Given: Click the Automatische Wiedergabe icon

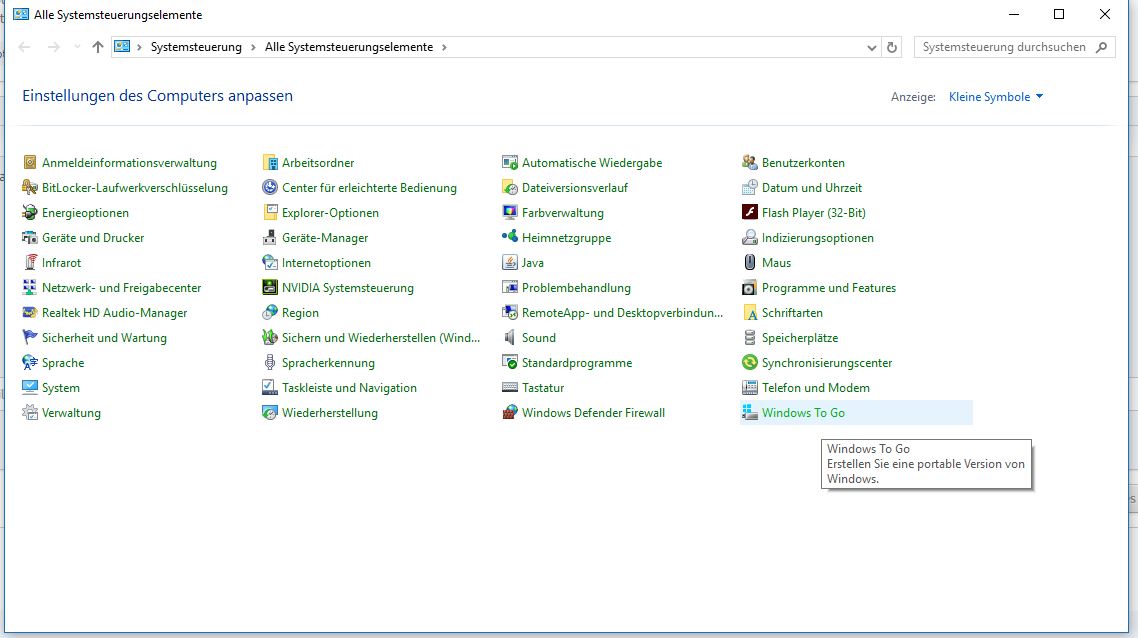Looking at the screenshot, I should (x=510, y=163).
